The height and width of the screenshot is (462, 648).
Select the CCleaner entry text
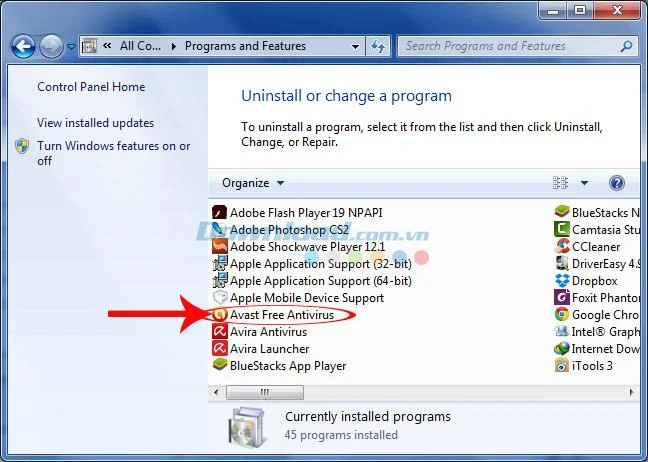[x=596, y=247]
